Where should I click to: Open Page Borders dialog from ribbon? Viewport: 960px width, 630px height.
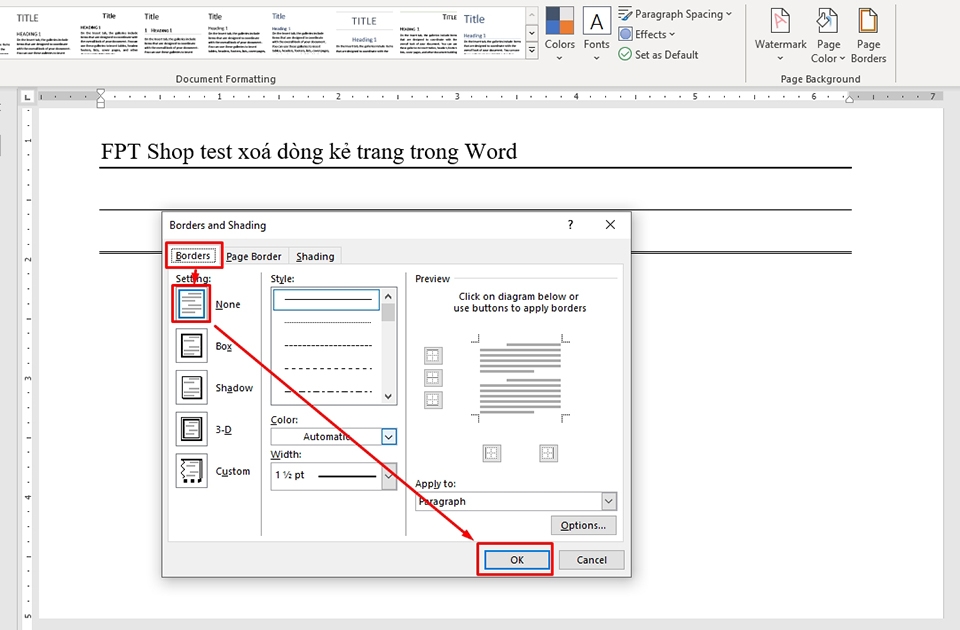click(868, 34)
